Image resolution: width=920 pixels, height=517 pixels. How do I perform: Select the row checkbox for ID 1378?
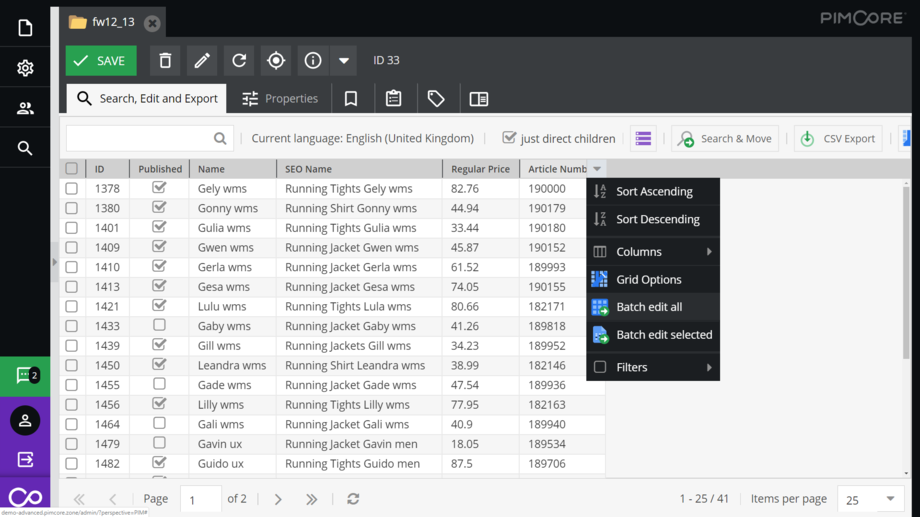[x=72, y=189]
